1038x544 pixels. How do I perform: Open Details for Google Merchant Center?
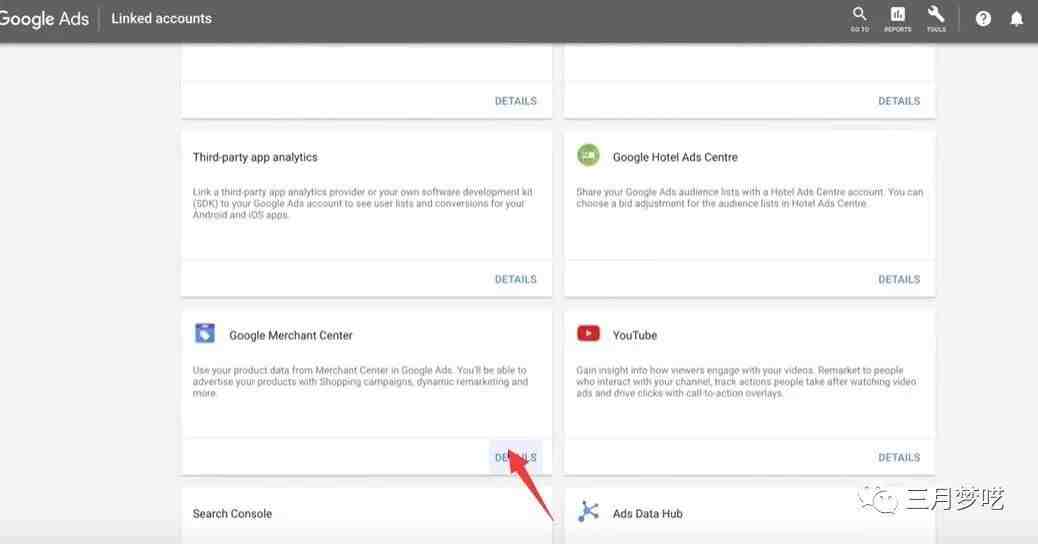pos(516,457)
